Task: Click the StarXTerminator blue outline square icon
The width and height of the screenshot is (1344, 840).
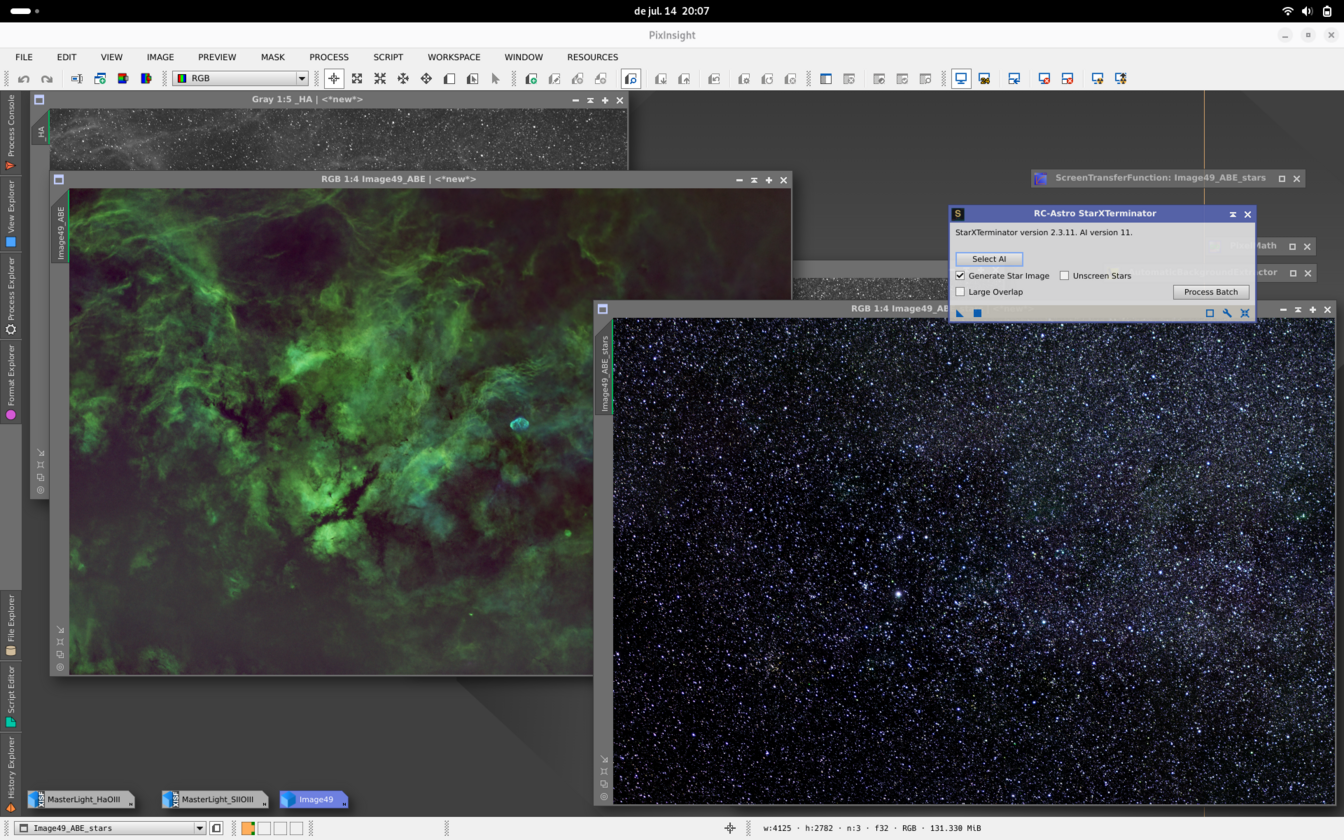Action: pyautogui.click(x=1209, y=313)
